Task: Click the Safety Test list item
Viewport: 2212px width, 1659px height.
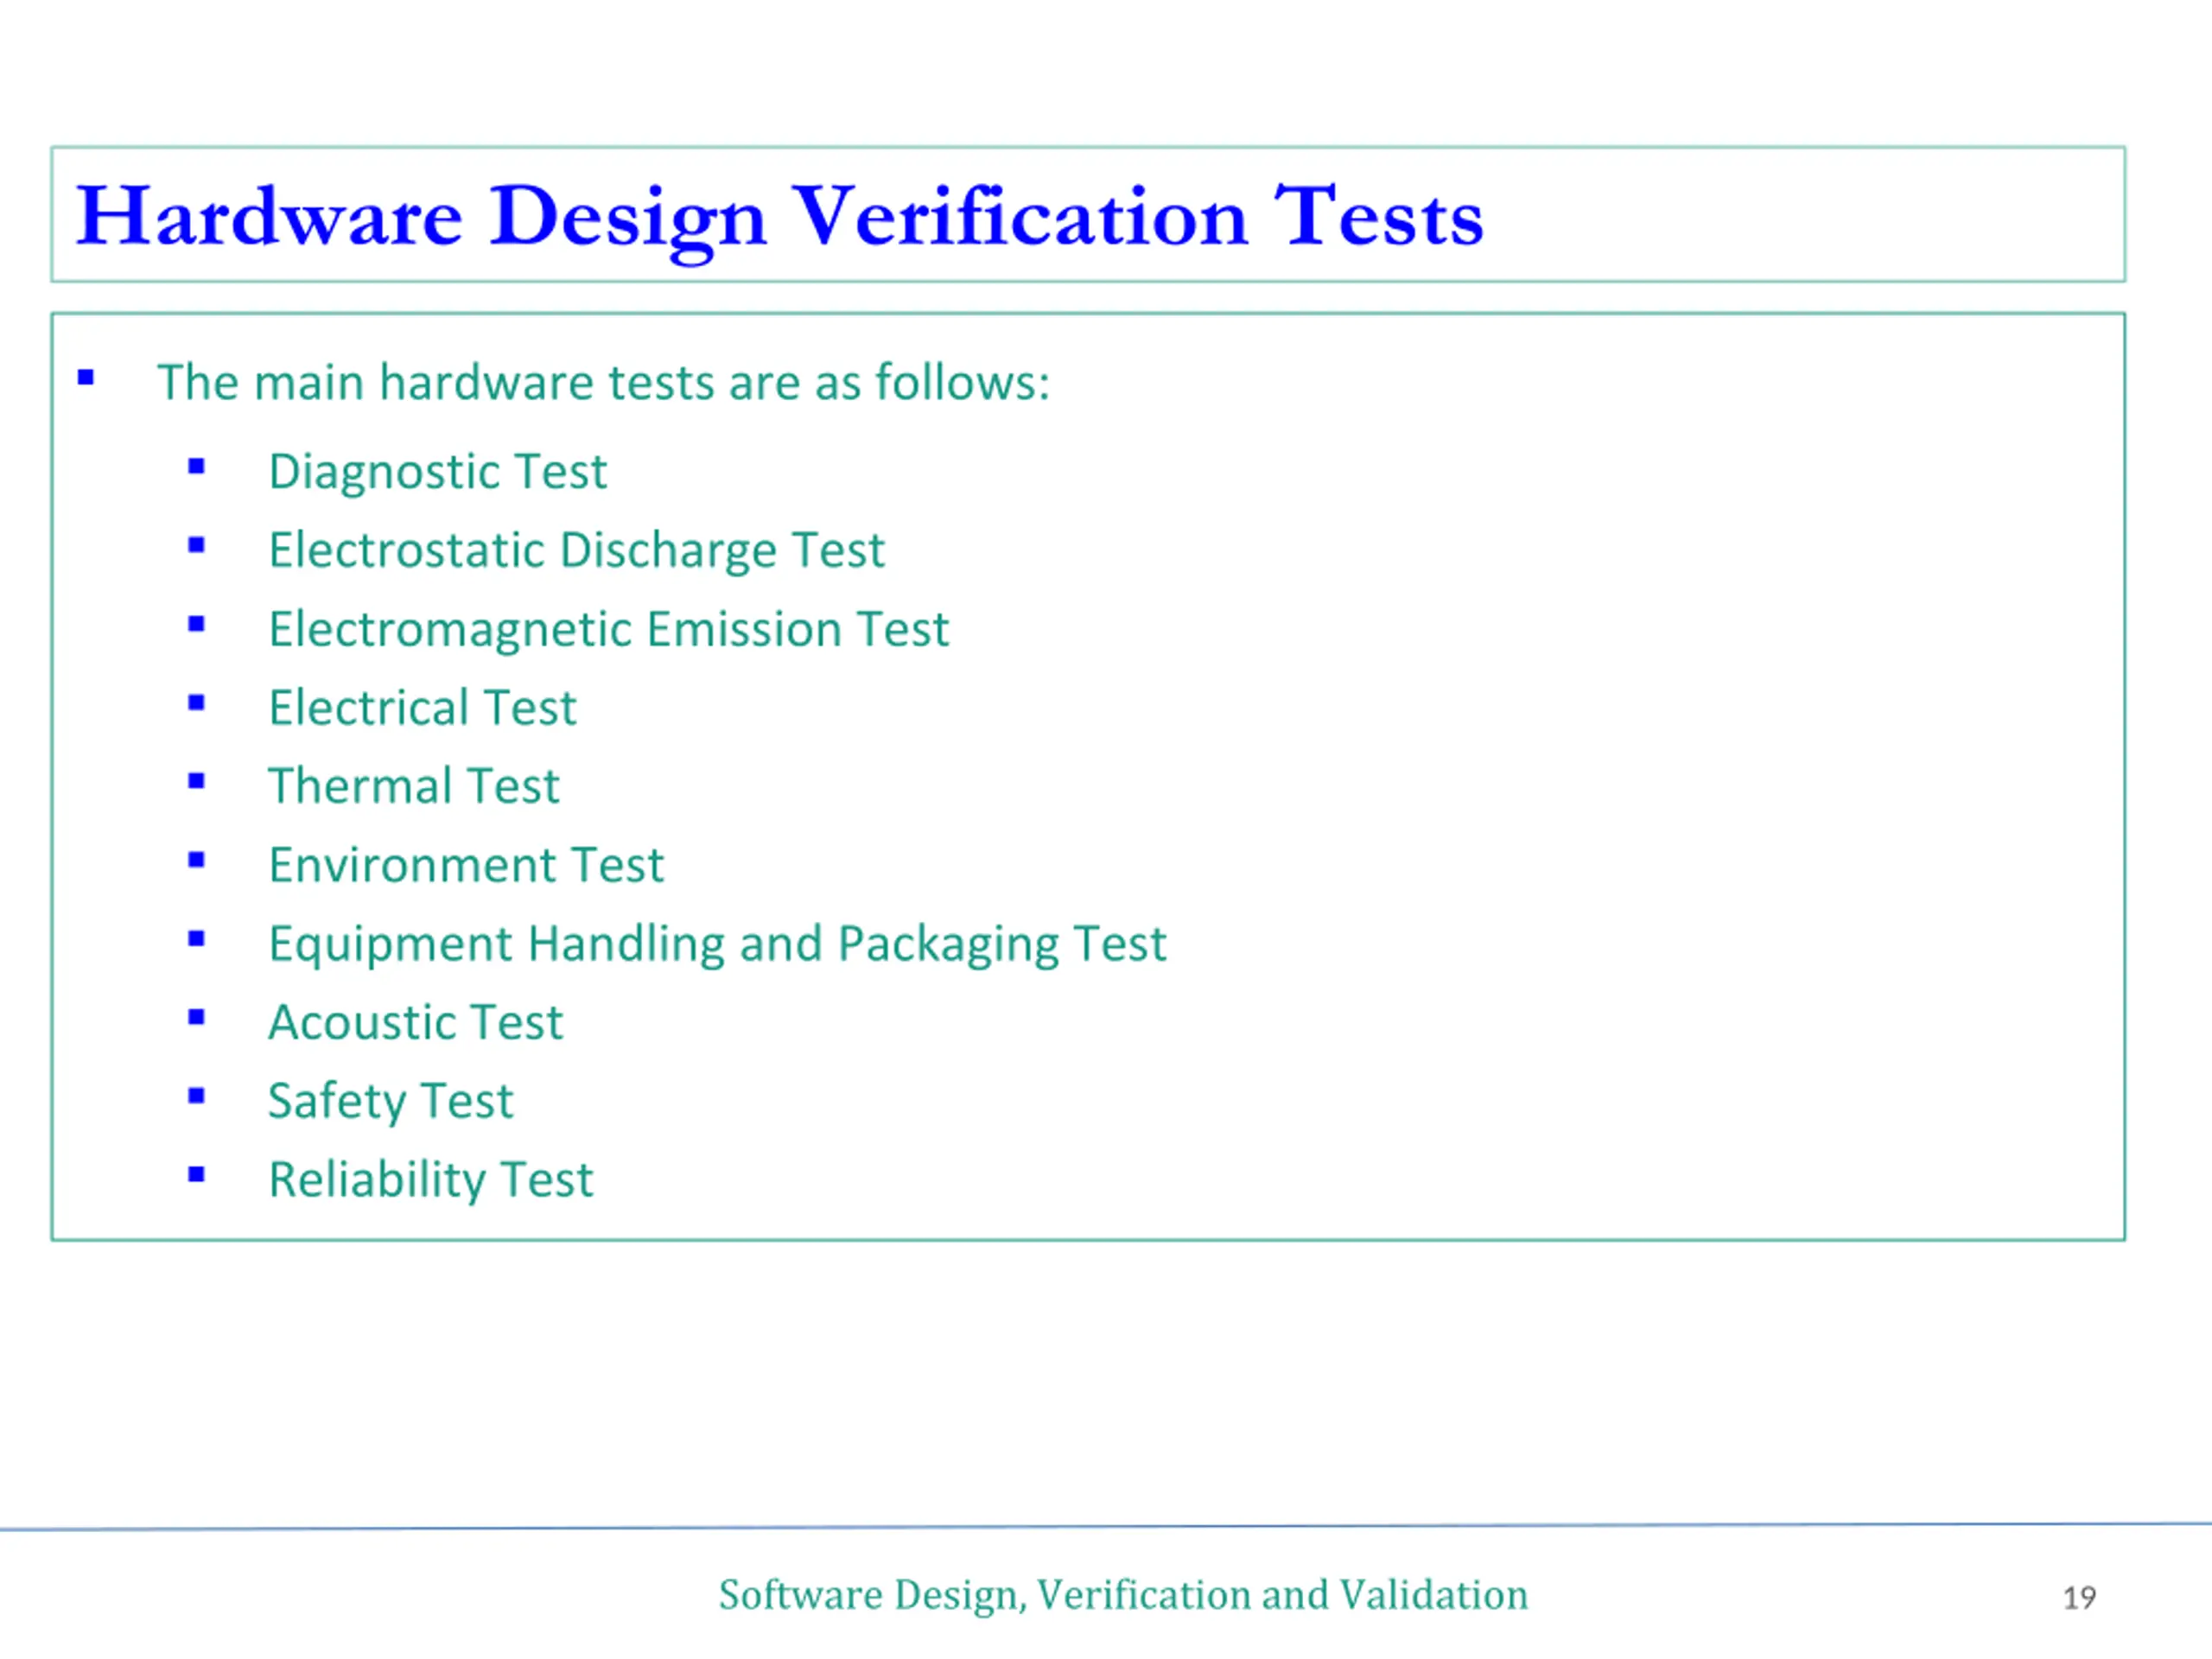Action: click(390, 1101)
